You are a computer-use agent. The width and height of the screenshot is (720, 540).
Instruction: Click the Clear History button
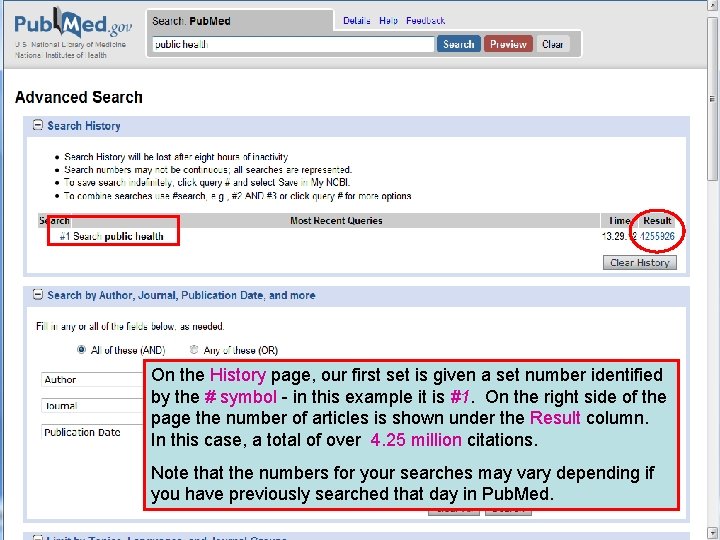coord(640,263)
